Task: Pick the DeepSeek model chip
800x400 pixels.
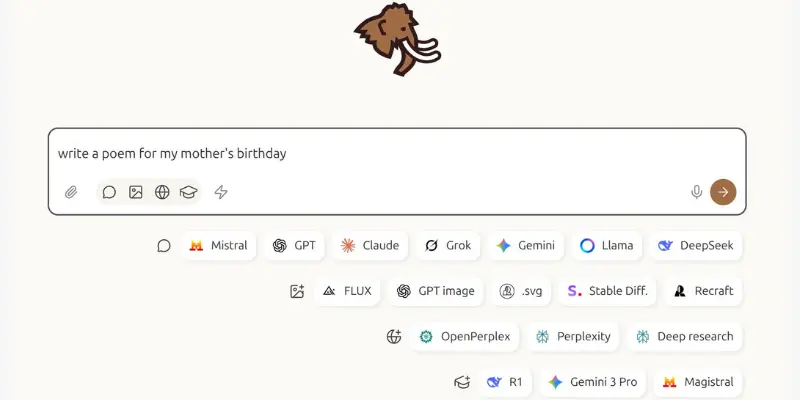Action: tap(696, 245)
